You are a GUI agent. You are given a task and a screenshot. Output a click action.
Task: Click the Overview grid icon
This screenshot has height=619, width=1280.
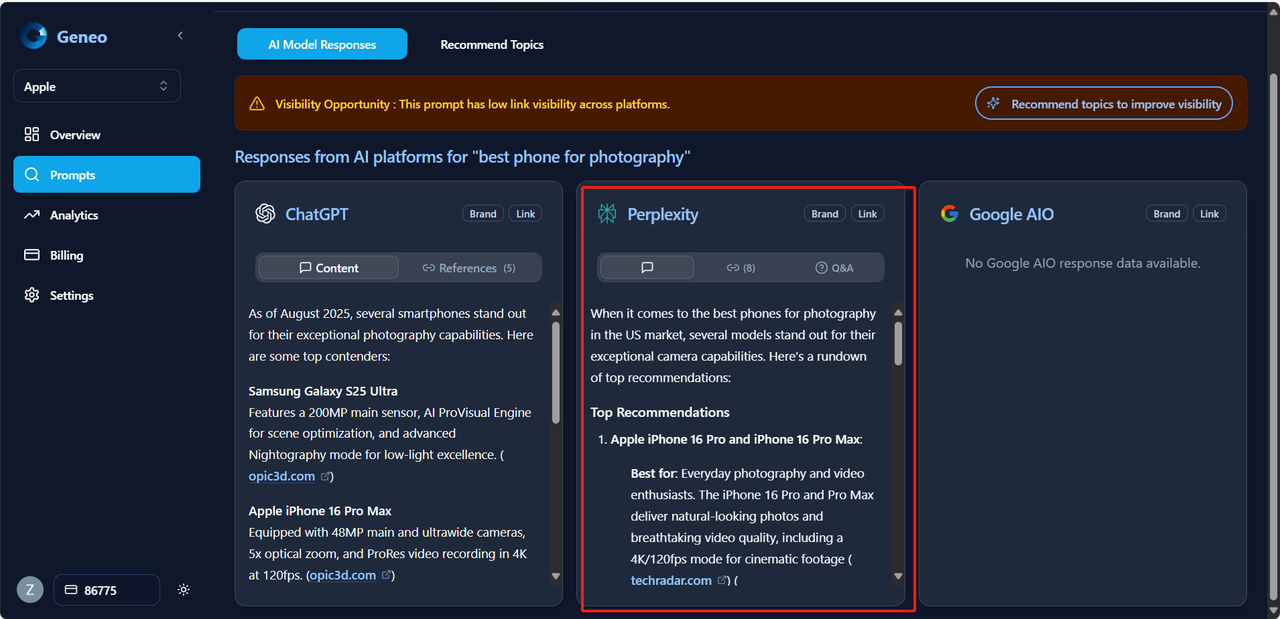click(32, 135)
